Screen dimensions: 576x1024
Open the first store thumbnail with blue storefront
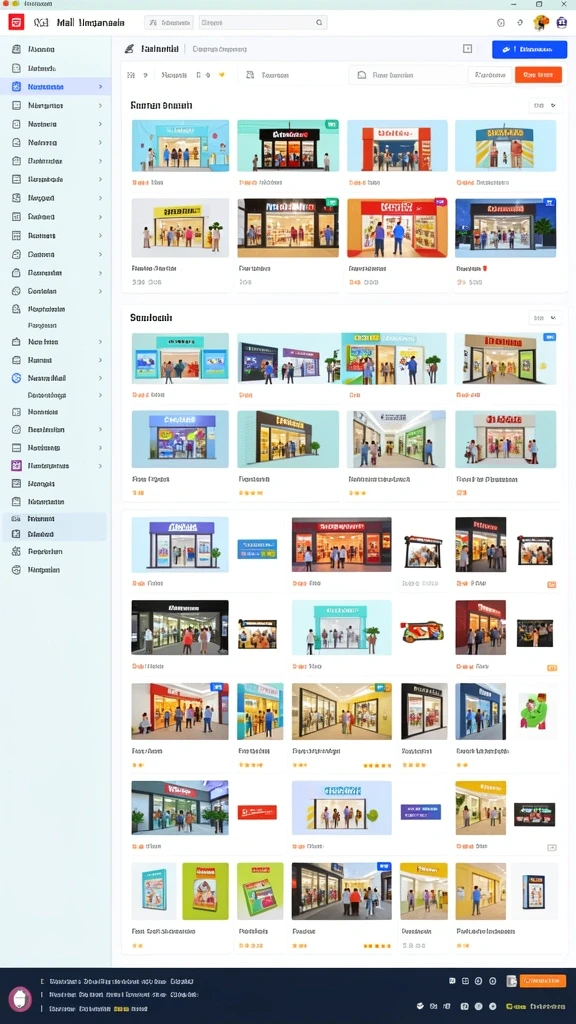tap(180, 146)
